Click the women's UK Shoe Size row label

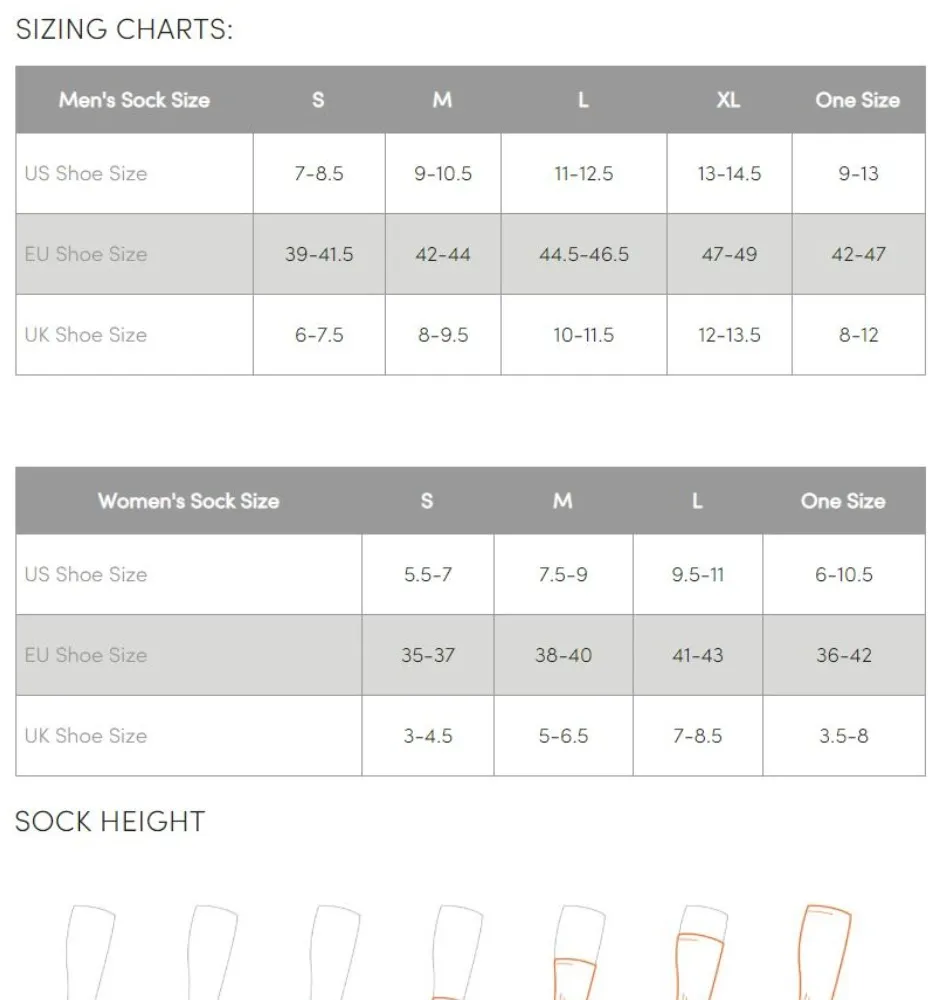point(86,736)
